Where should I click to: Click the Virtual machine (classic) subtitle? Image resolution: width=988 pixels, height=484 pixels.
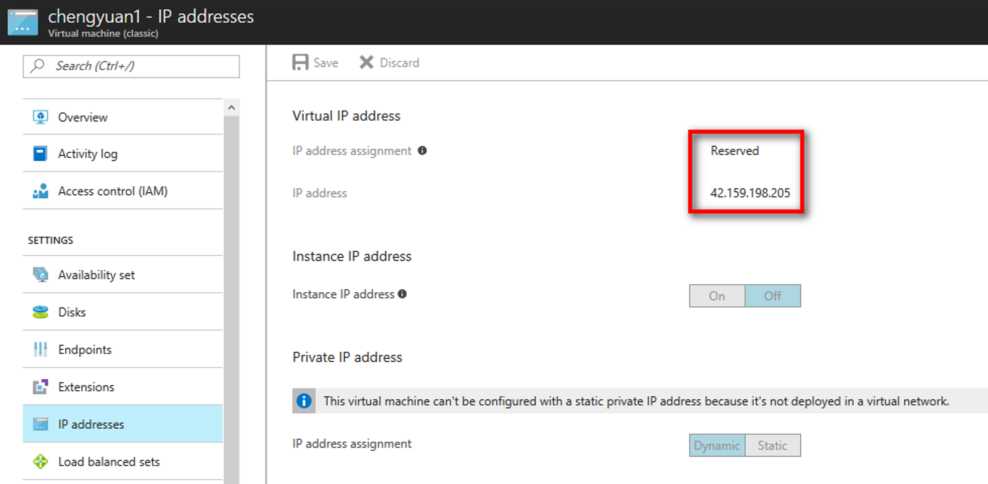[103, 33]
